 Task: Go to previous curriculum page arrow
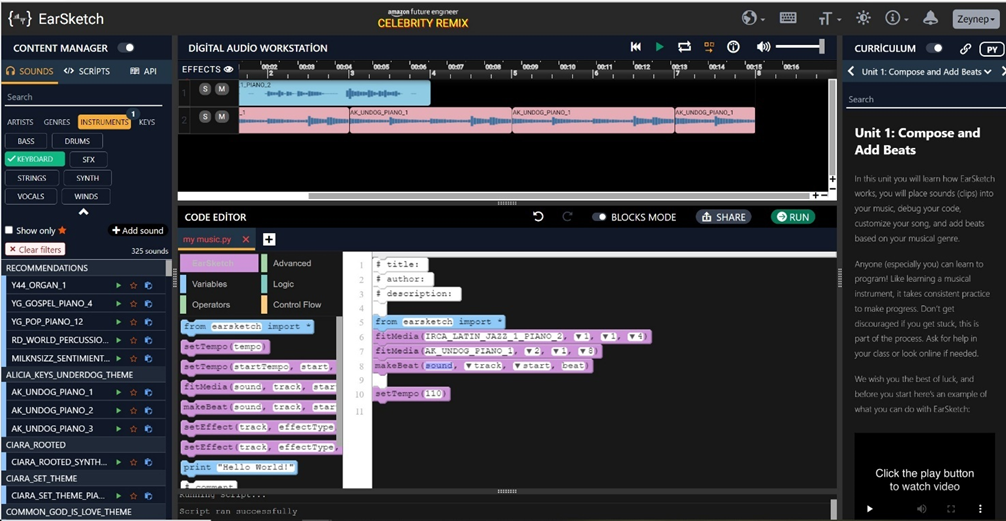click(x=851, y=72)
